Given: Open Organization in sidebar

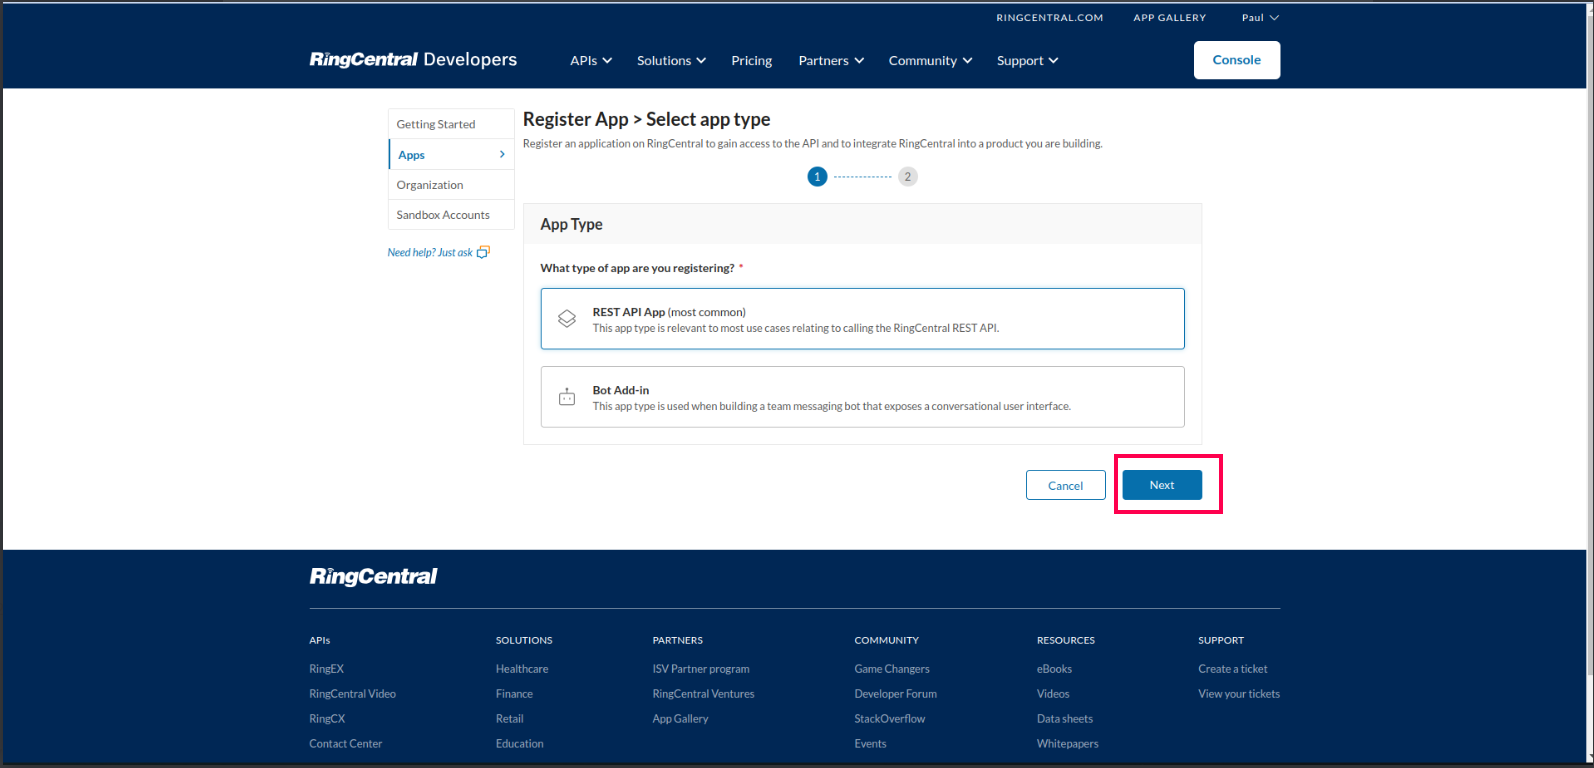Looking at the screenshot, I should point(451,185).
